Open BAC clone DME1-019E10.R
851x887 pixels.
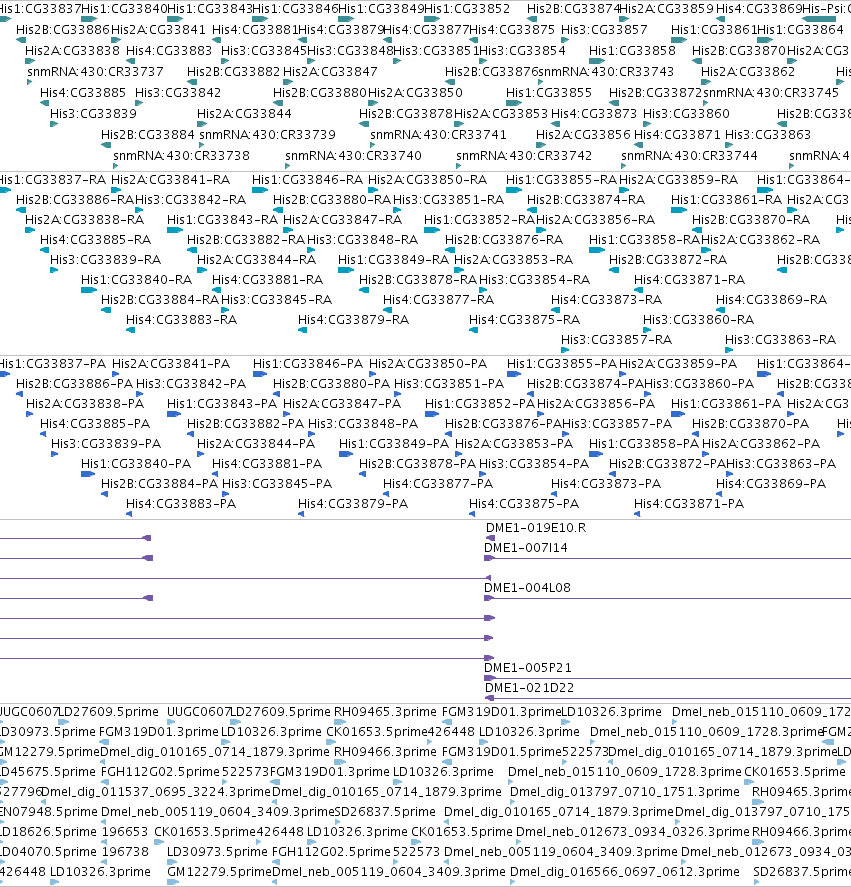click(536, 528)
